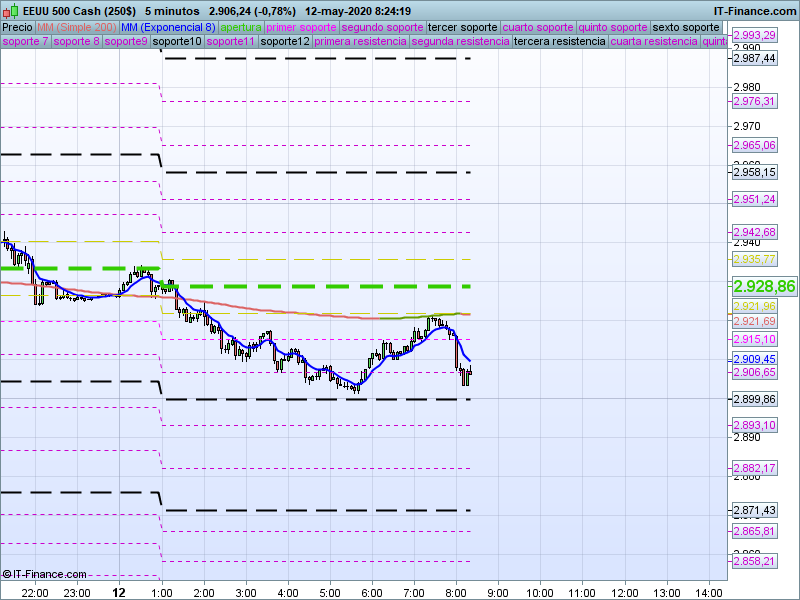The width and height of the screenshot is (800, 600).
Task: Click the cuarta resistencia legend label
Action: [x=654, y=42]
